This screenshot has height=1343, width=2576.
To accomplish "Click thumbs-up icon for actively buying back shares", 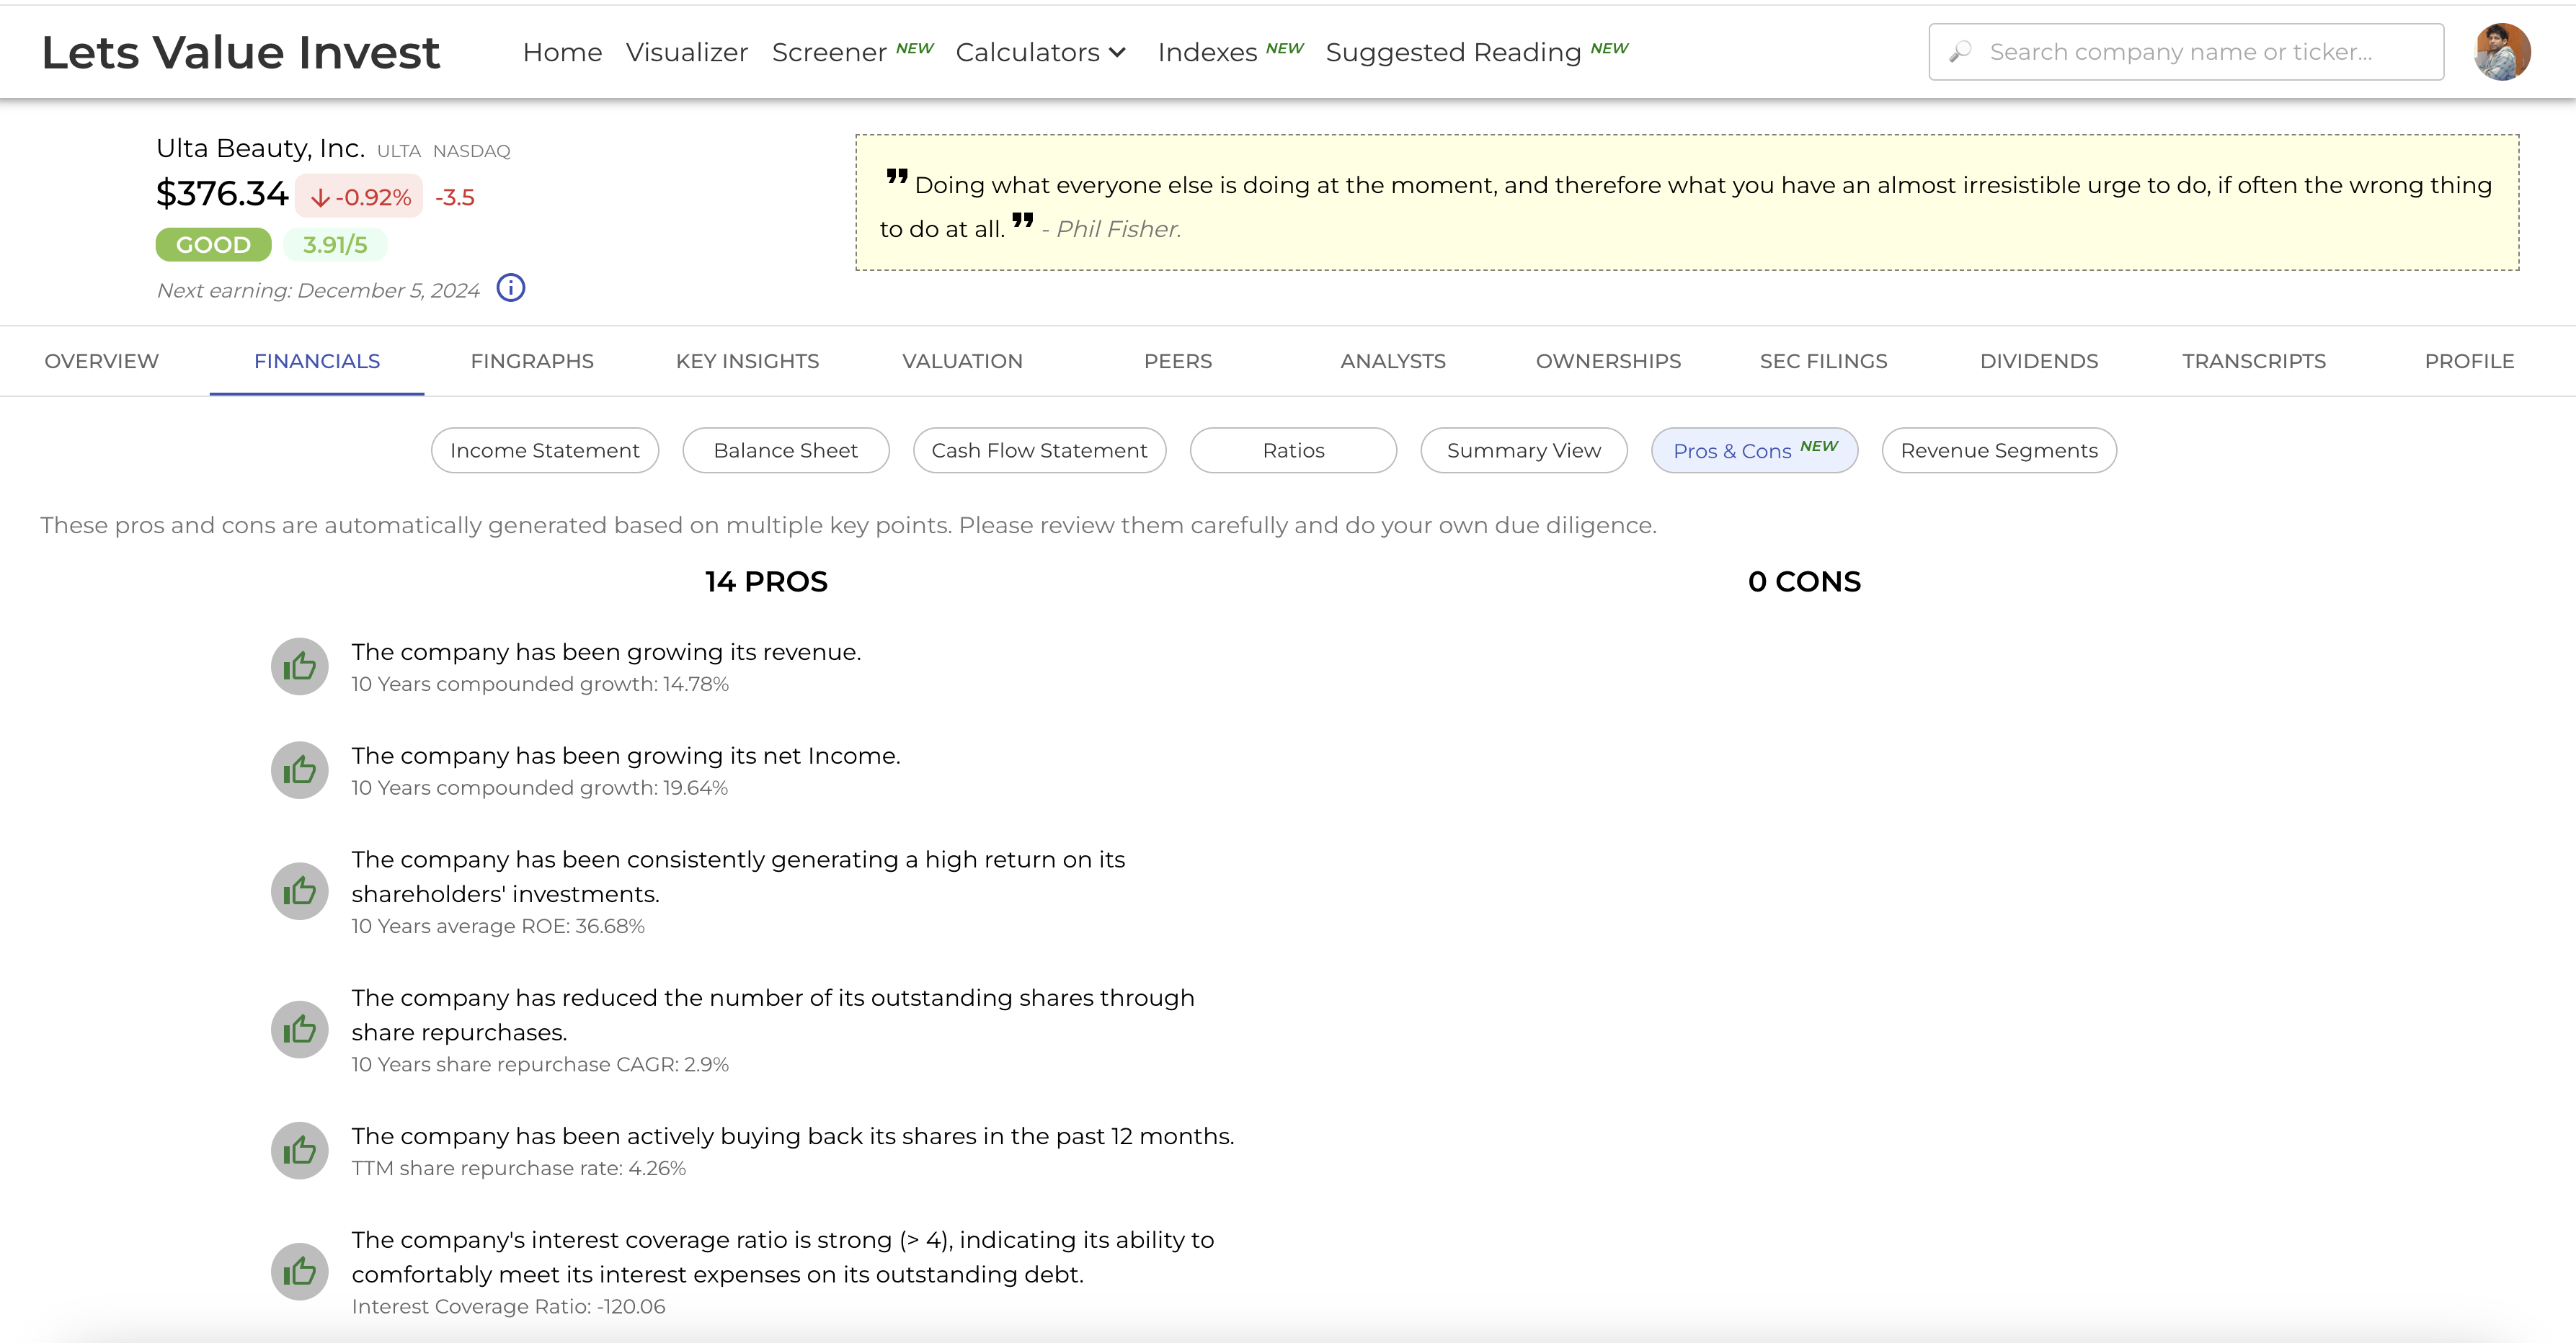I will [x=299, y=1151].
